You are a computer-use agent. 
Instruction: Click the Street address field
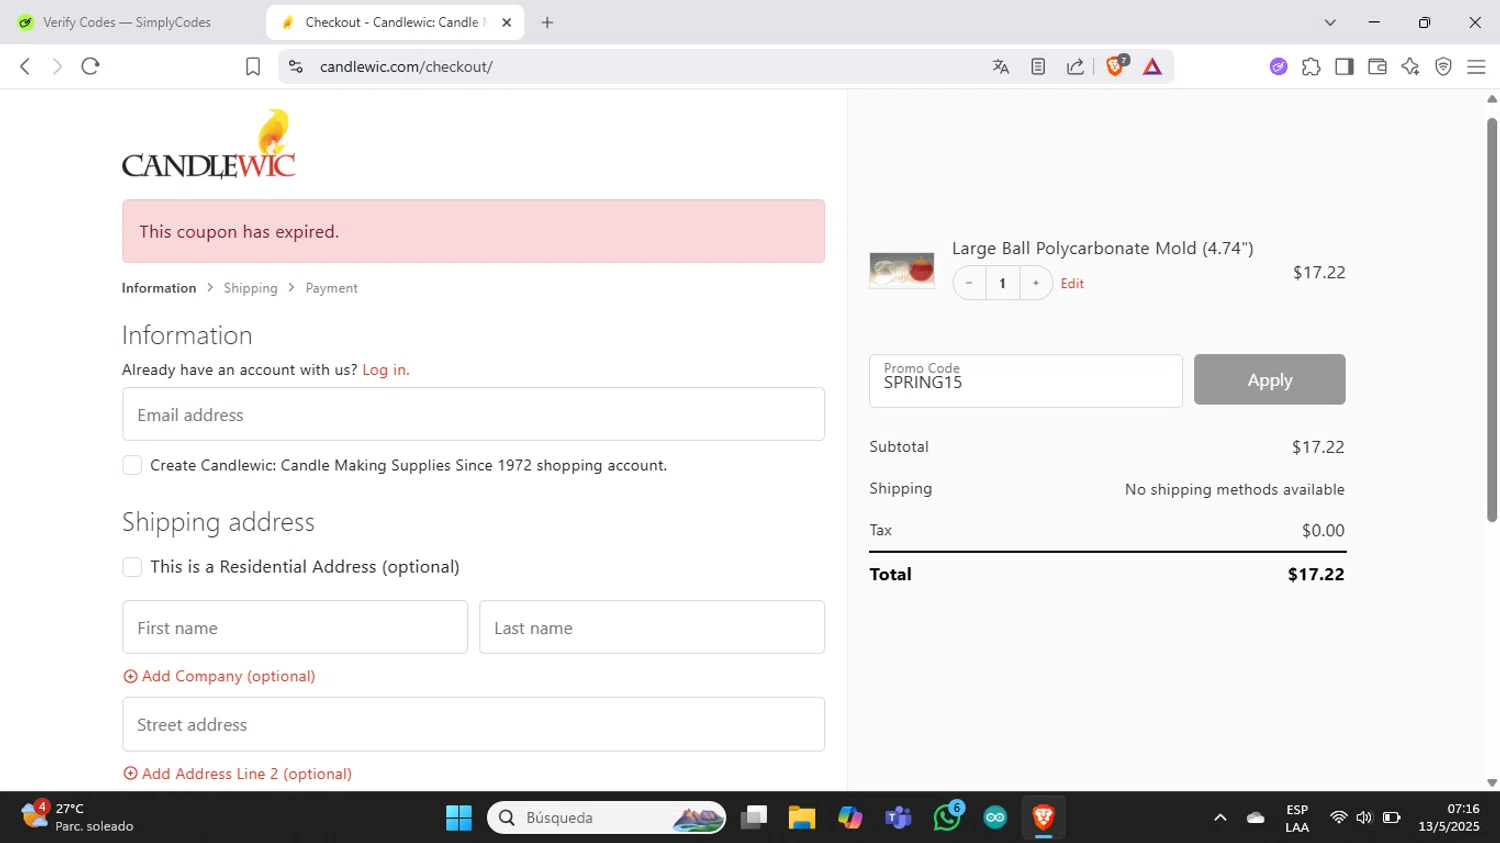(473, 724)
